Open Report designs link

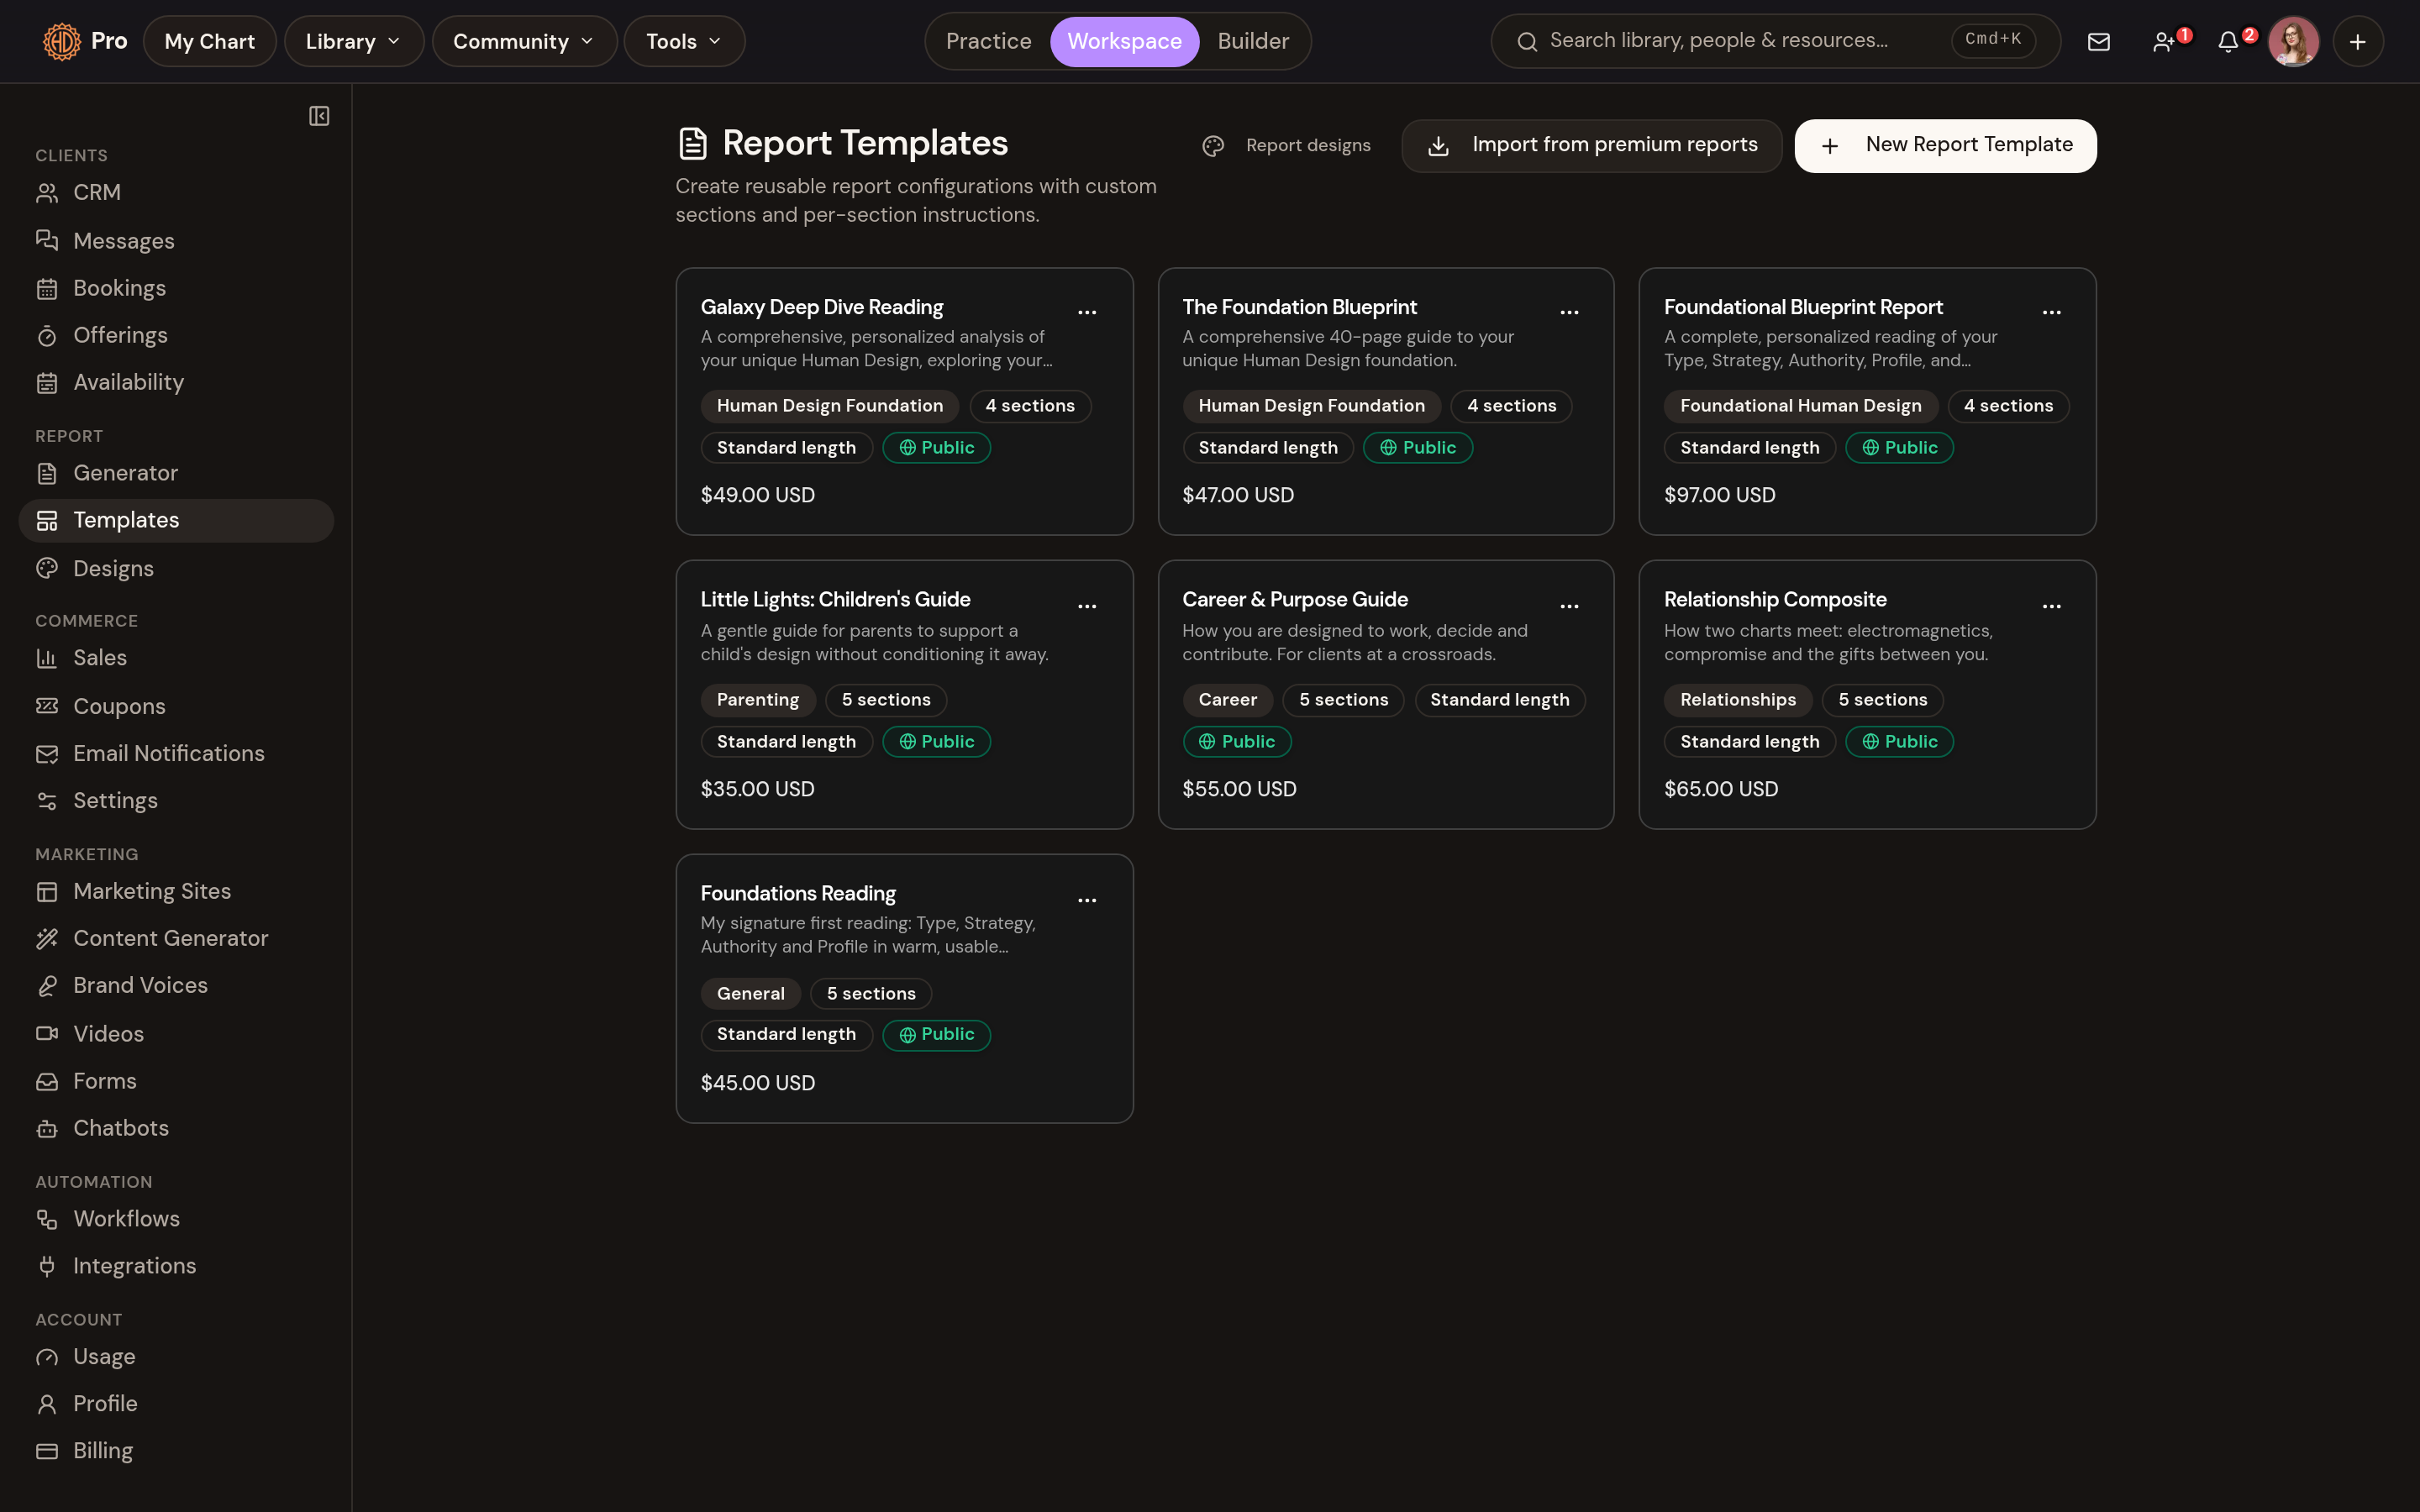[x=1287, y=146]
